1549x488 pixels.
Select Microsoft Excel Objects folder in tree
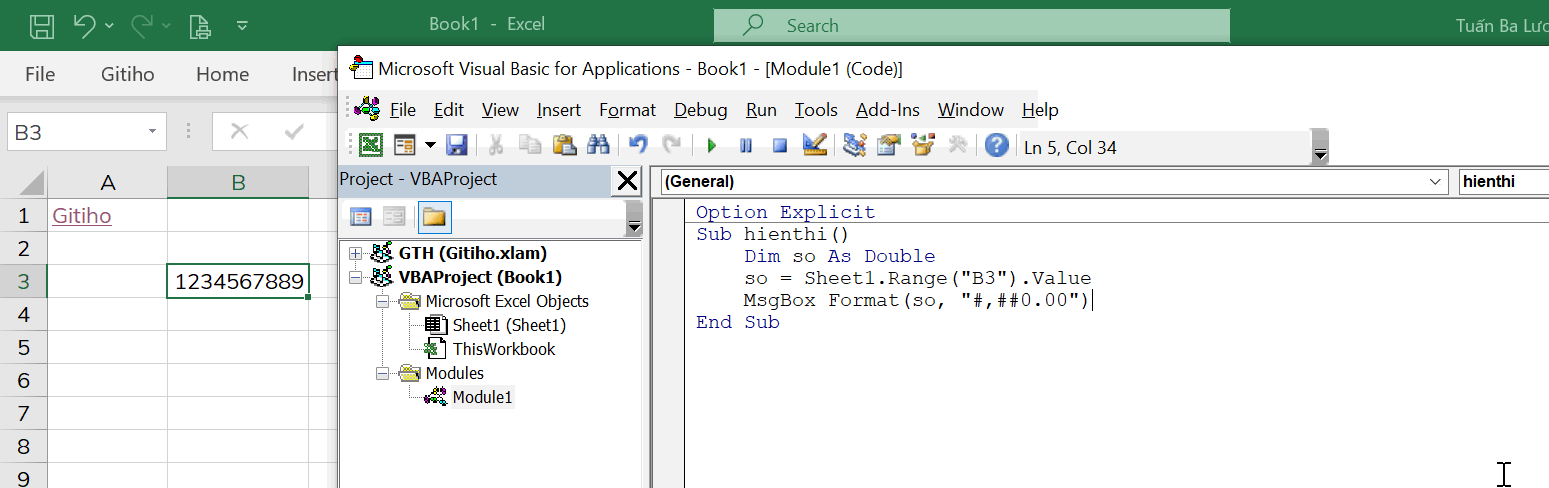(x=507, y=301)
